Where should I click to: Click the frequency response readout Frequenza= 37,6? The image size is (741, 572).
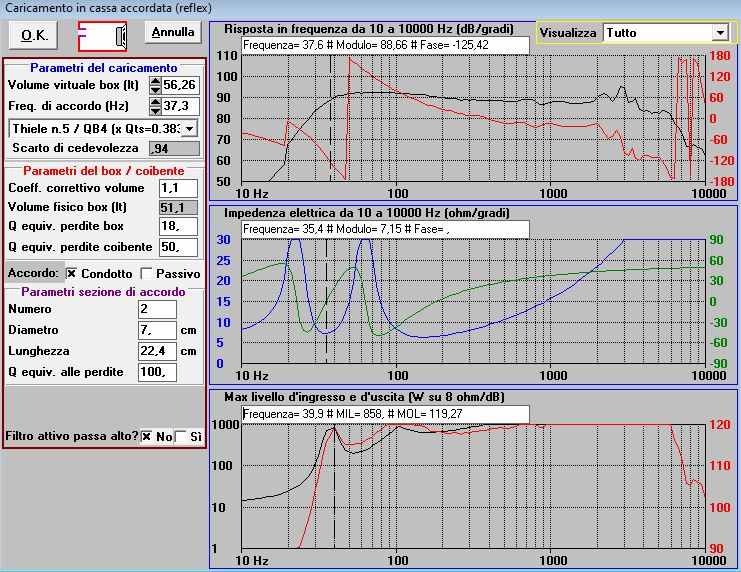tap(385, 45)
